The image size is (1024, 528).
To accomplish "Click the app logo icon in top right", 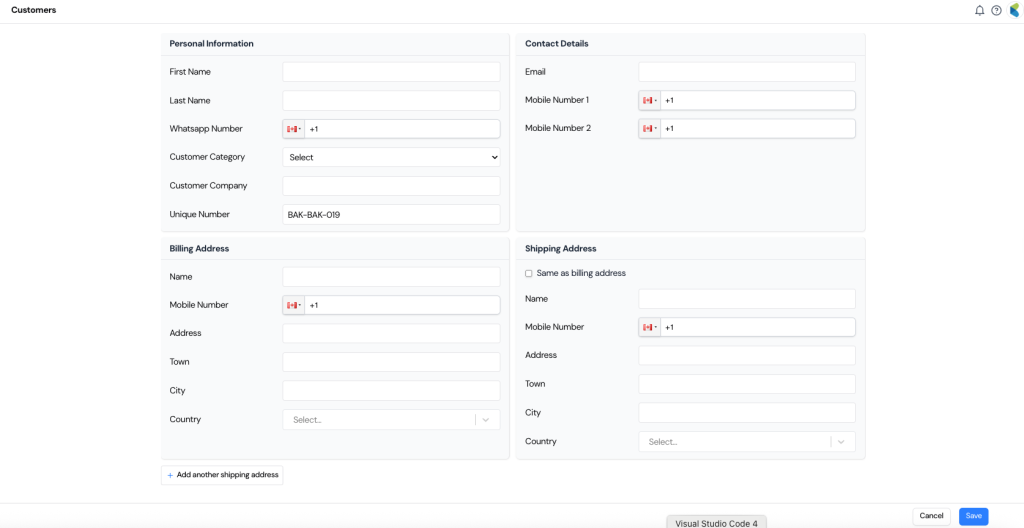I will (x=1014, y=10).
